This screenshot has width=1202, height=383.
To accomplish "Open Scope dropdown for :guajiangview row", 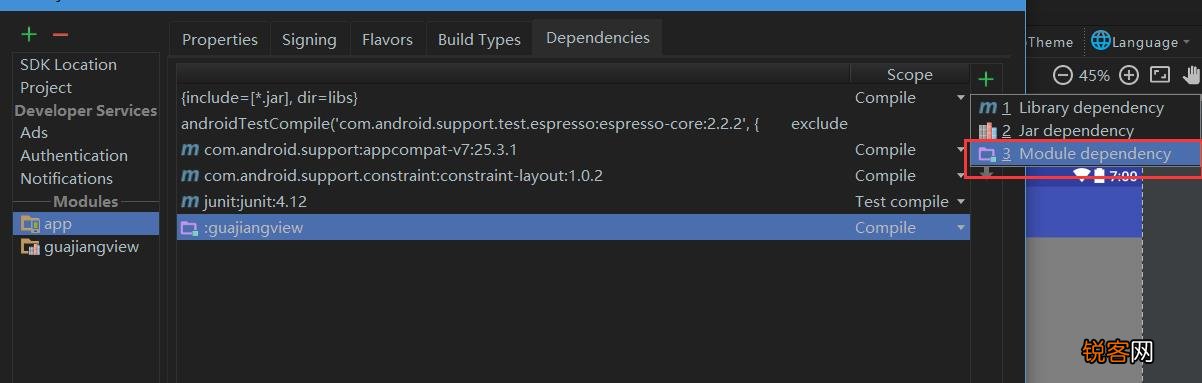I will pyautogui.click(x=961, y=228).
